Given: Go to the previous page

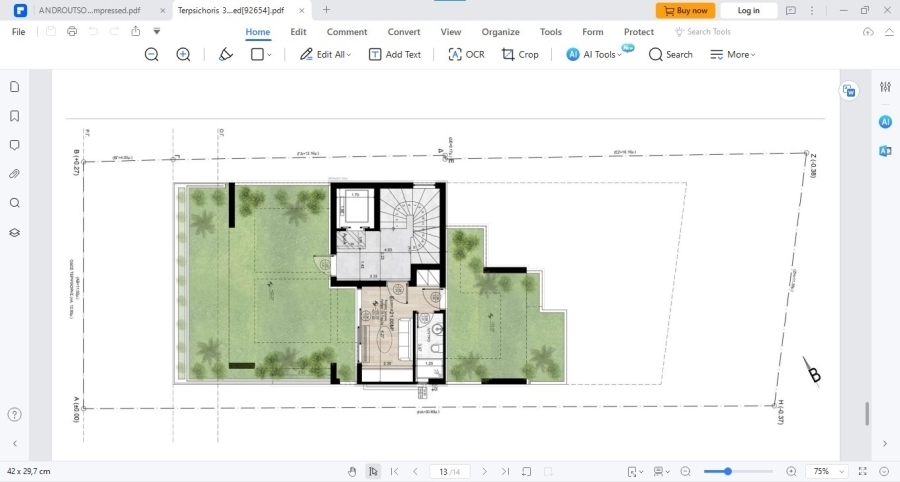Looking at the screenshot, I should pos(415,472).
